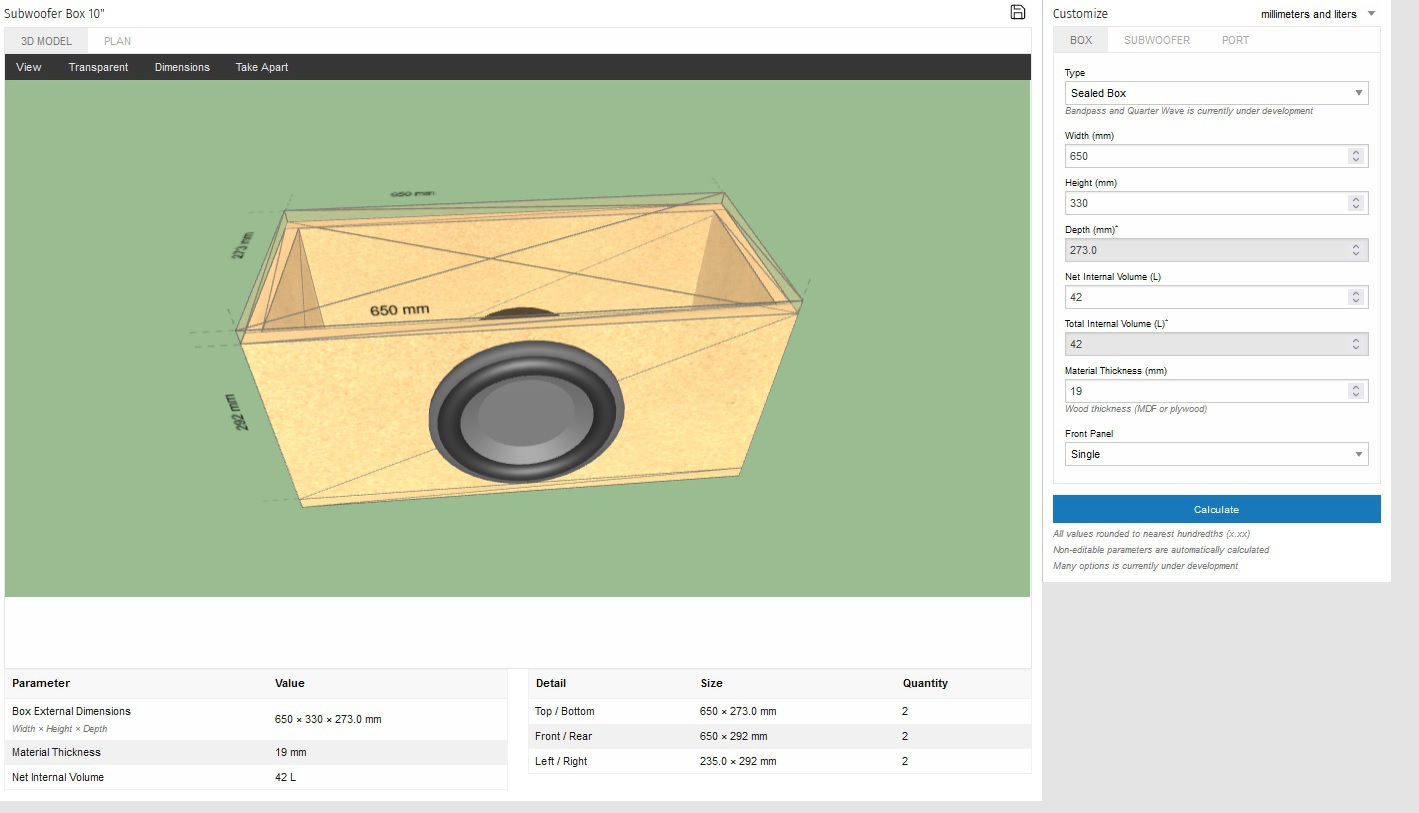Viewport: 1419px width, 813px height.
Task: Open the View menu
Action: (x=29, y=67)
